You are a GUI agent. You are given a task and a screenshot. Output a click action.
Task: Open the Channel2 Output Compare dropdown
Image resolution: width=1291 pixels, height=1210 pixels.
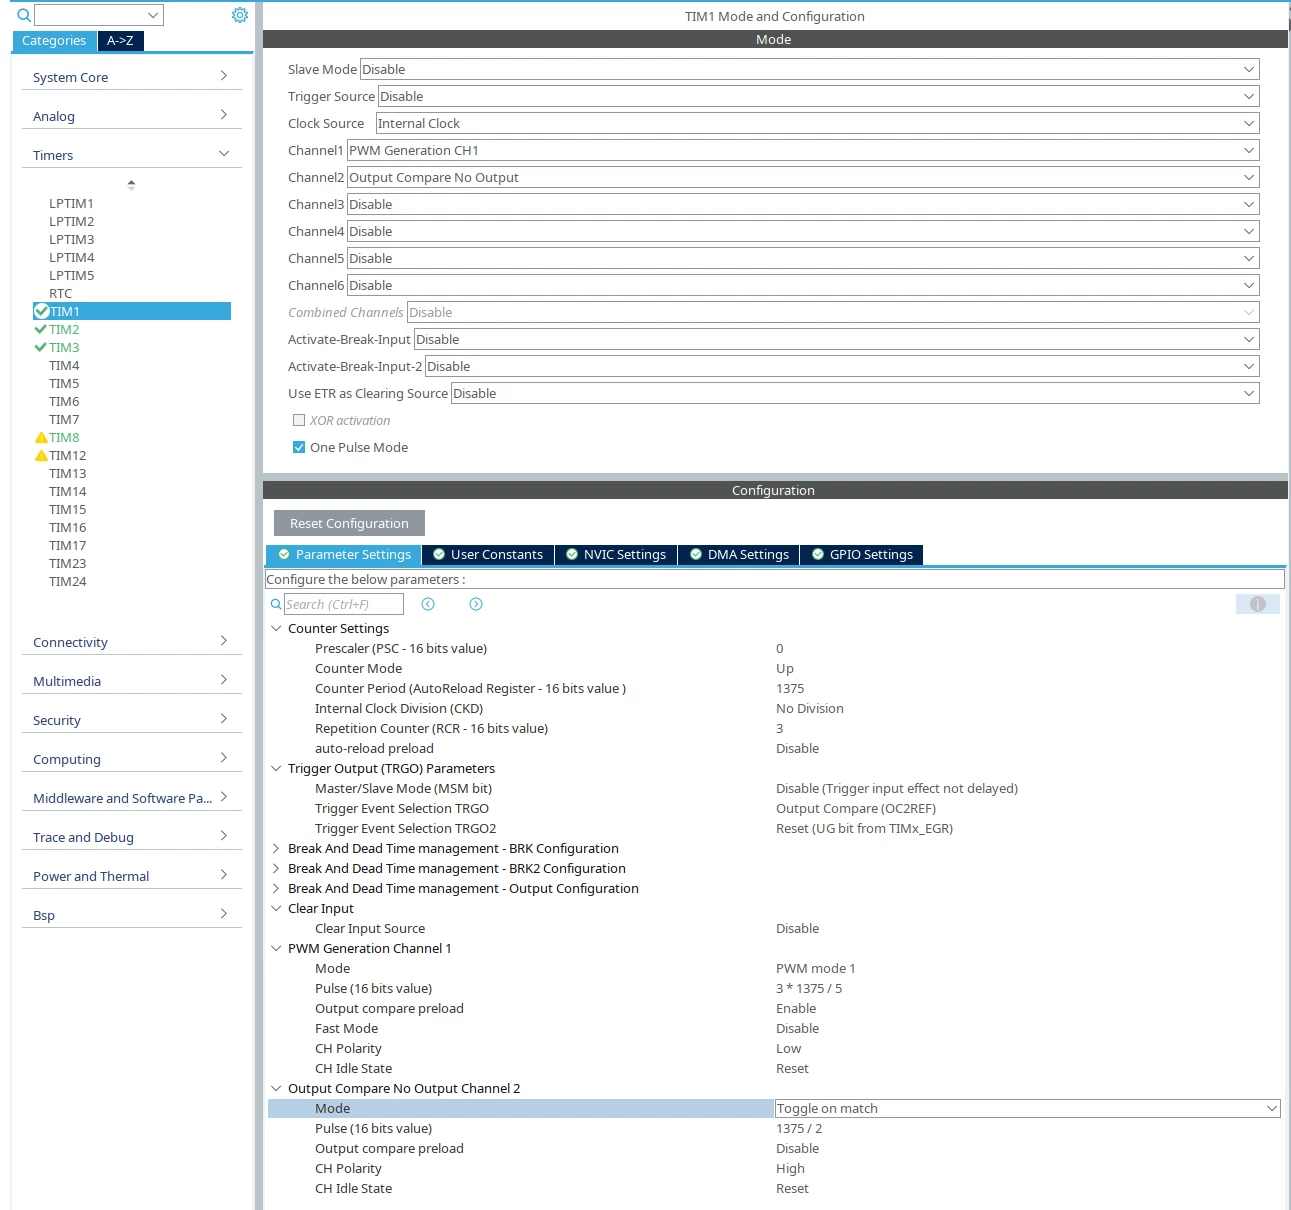click(803, 177)
